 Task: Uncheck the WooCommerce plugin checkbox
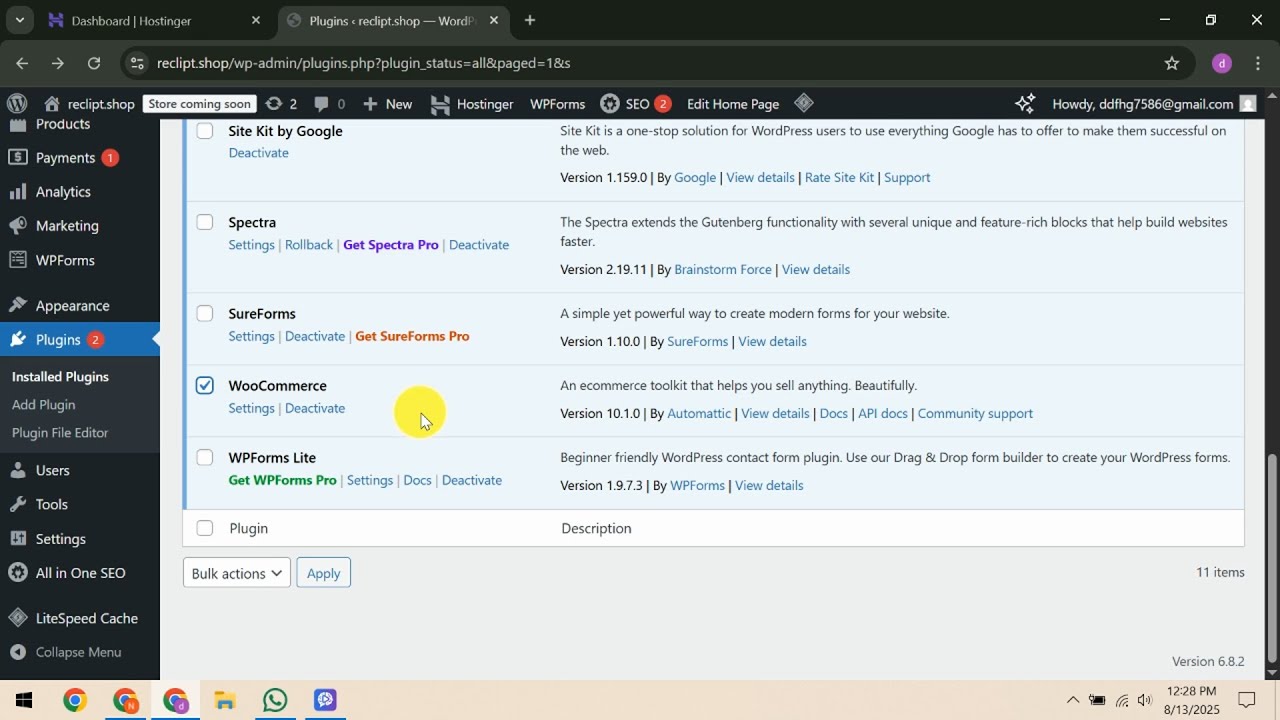(x=205, y=385)
